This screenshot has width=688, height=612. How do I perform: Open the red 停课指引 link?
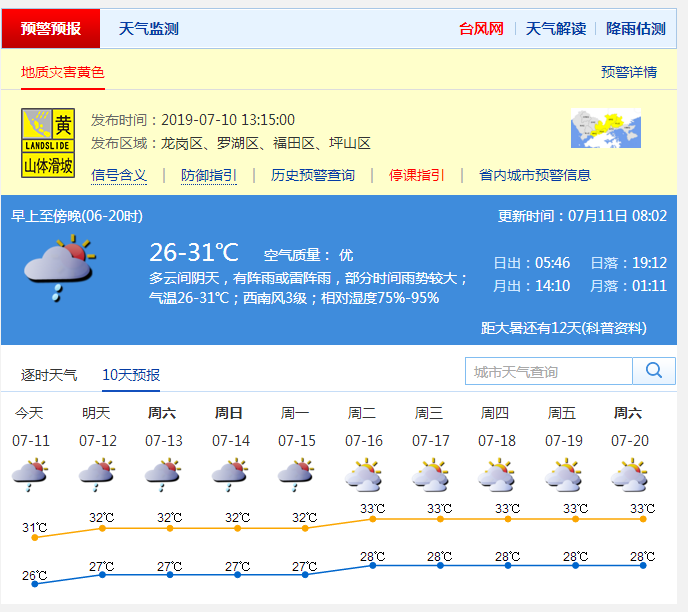[x=417, y=175]
